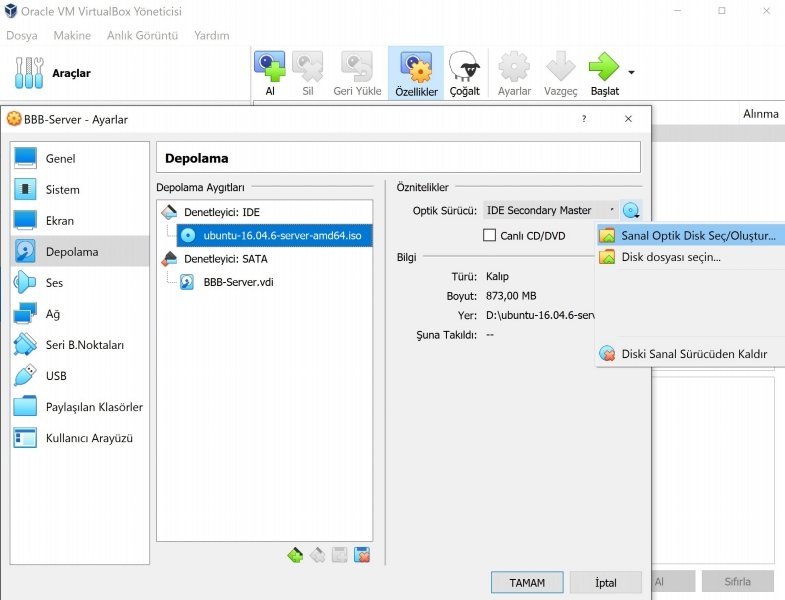The height and width of the screenshot is (600, 785).
Task: Open the Makine menu
Action: pyautogui.click(x=72, y=35)
